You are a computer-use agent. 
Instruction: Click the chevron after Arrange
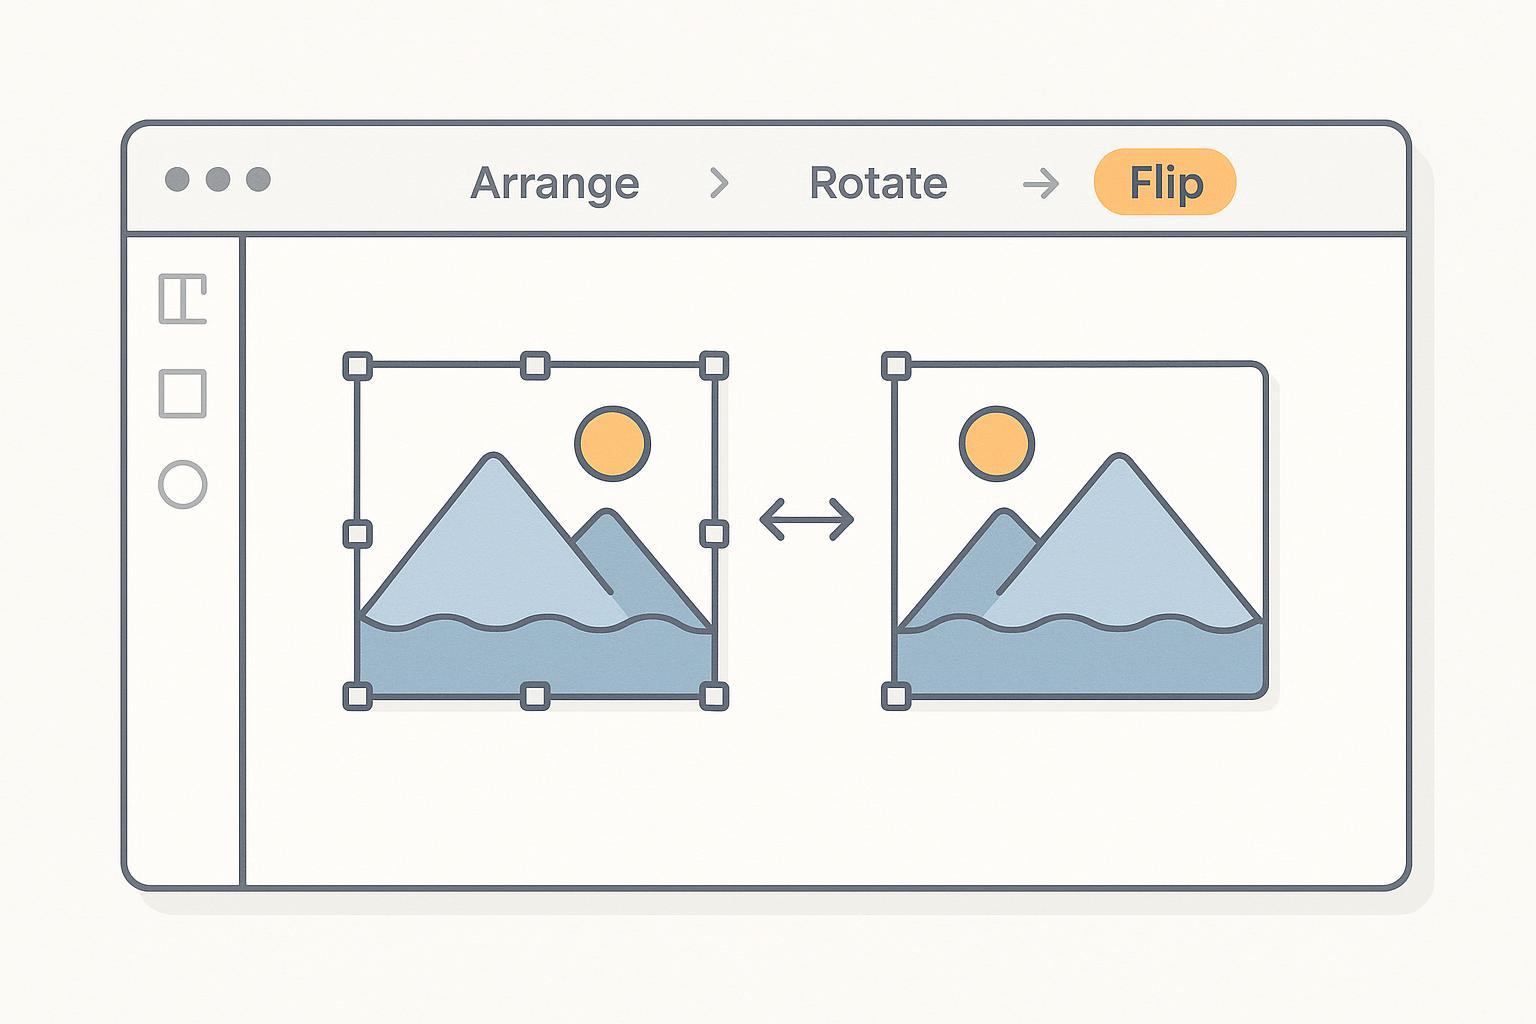point(719,183)
